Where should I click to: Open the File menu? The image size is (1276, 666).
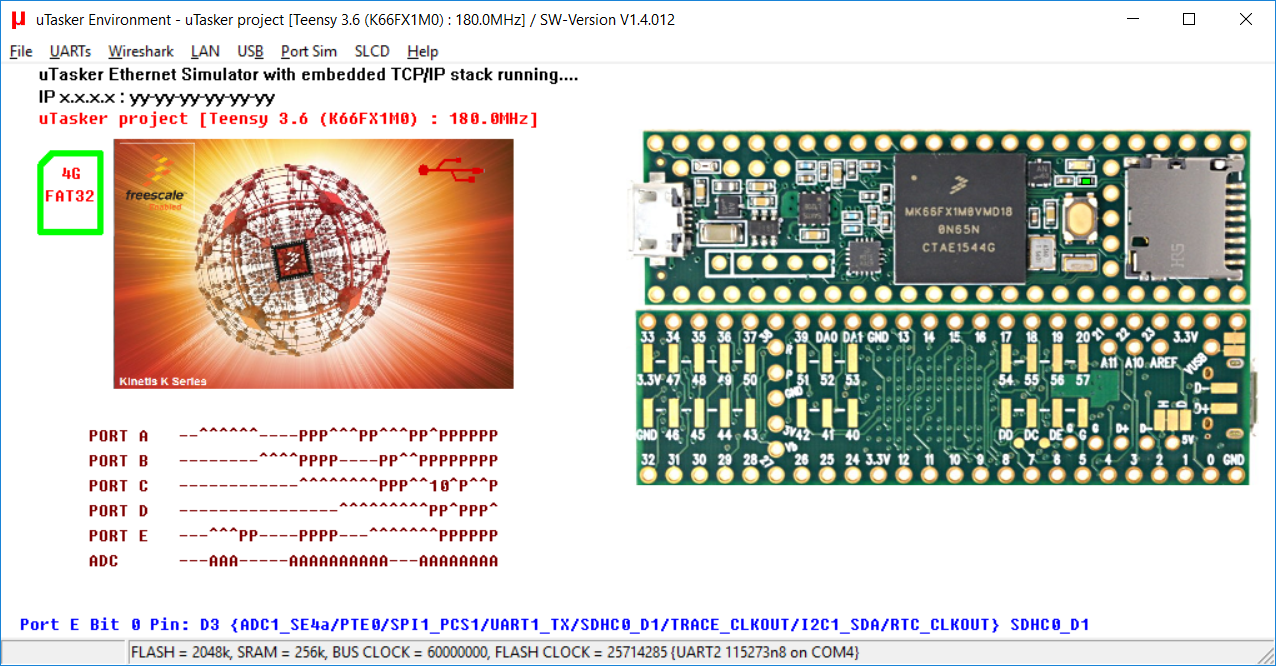pos(21,51)
